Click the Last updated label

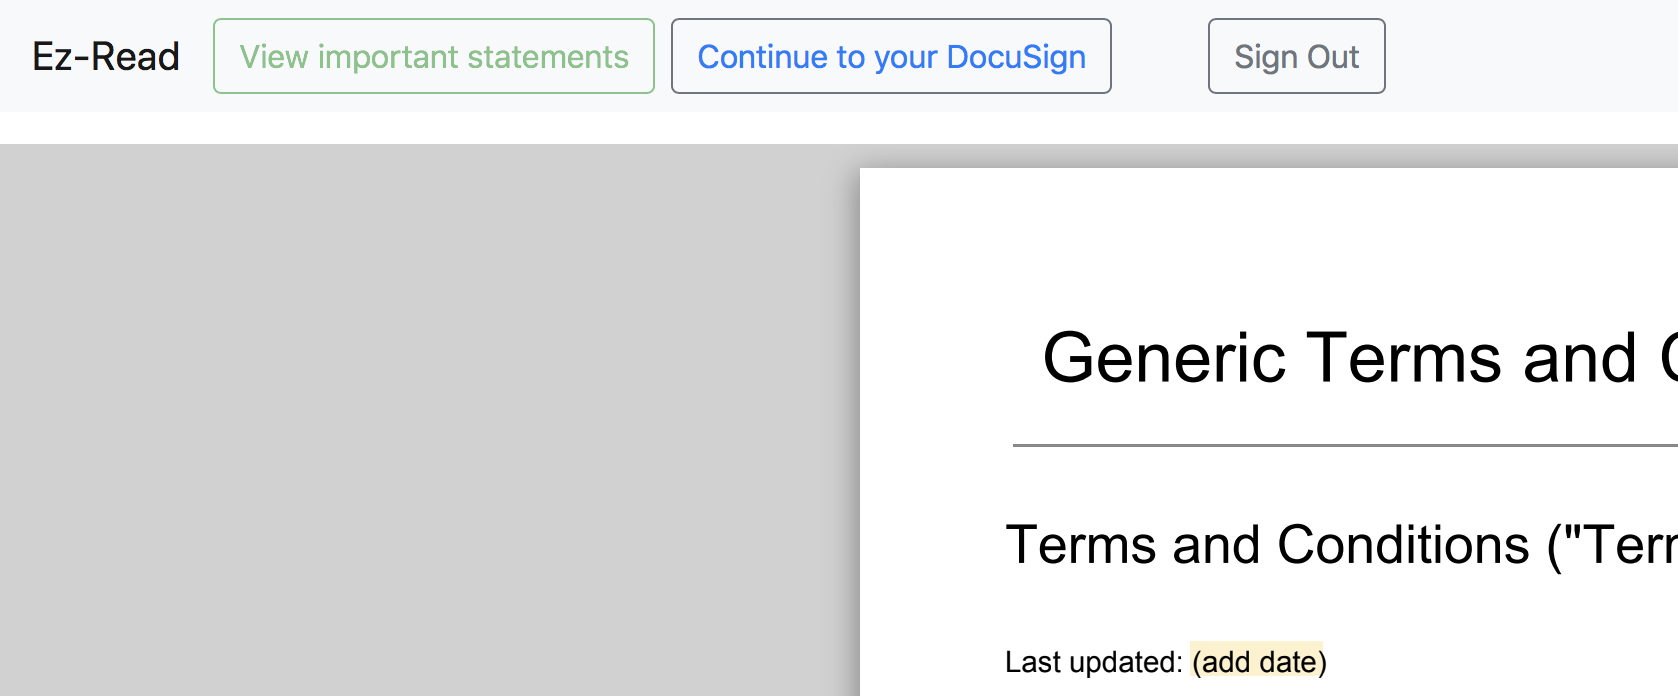point(1093,662)
